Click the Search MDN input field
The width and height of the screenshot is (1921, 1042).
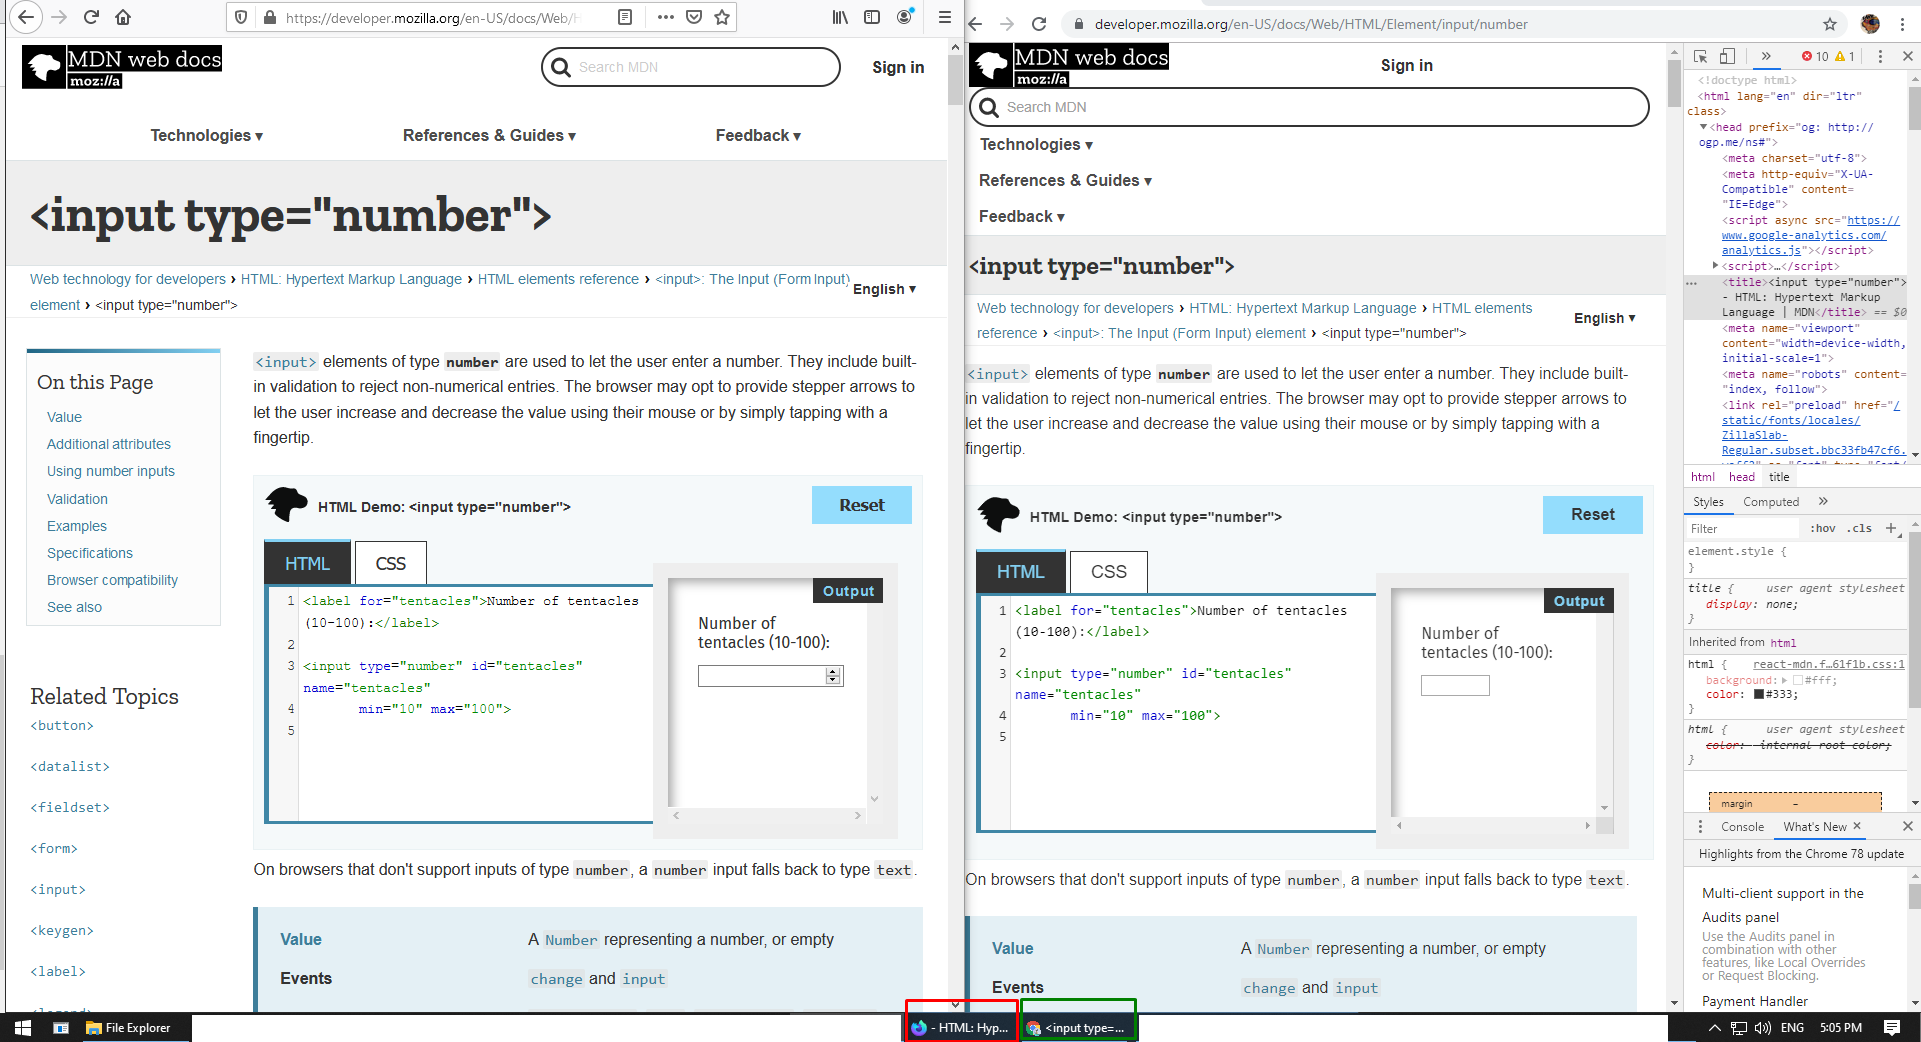[690, 67]
